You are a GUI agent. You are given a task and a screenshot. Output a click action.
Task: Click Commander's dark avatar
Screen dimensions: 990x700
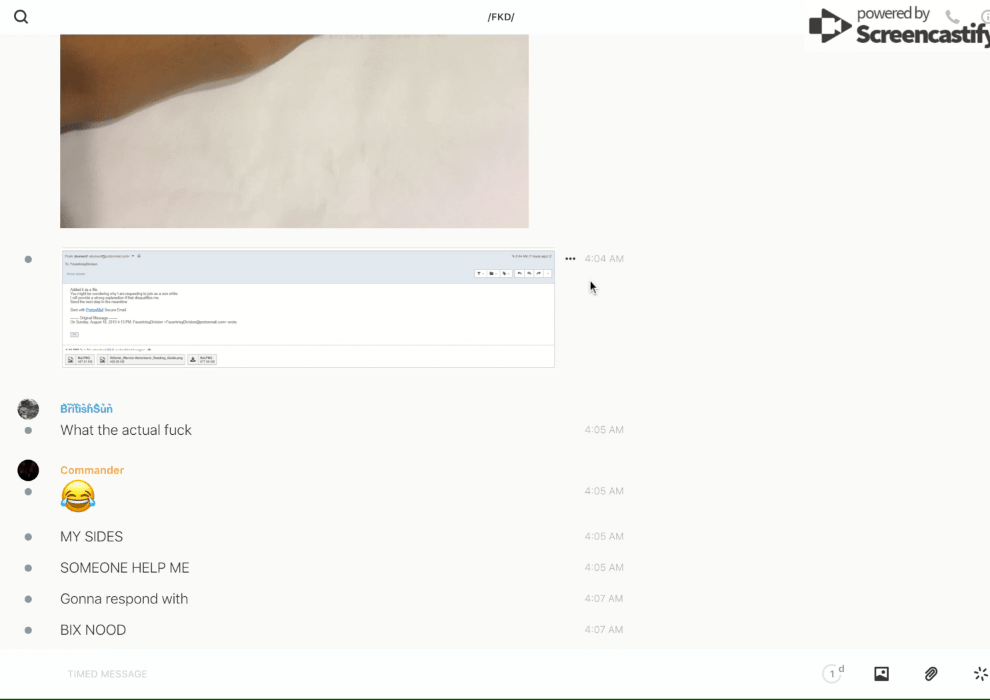28,470
